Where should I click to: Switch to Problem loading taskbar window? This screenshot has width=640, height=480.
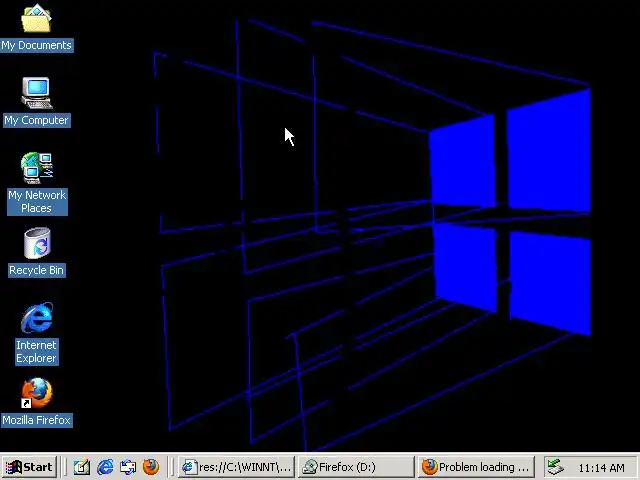(476, 467)
